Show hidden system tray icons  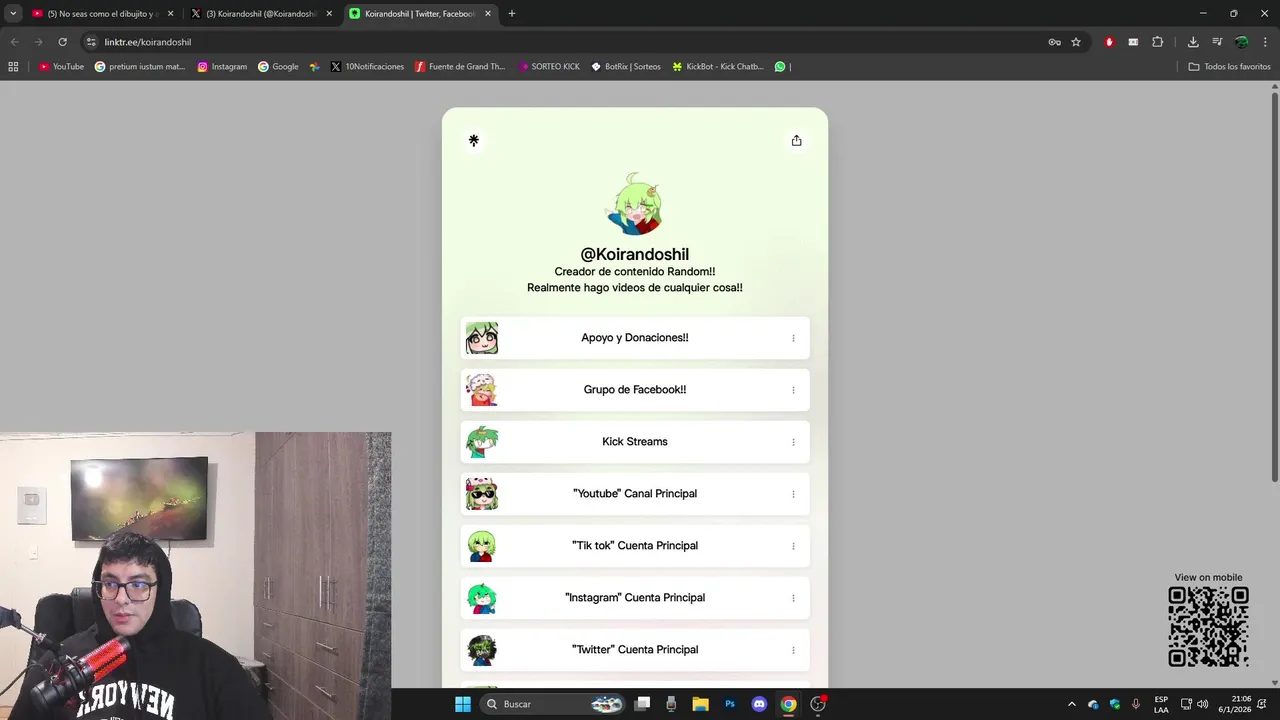point(1072,704)
